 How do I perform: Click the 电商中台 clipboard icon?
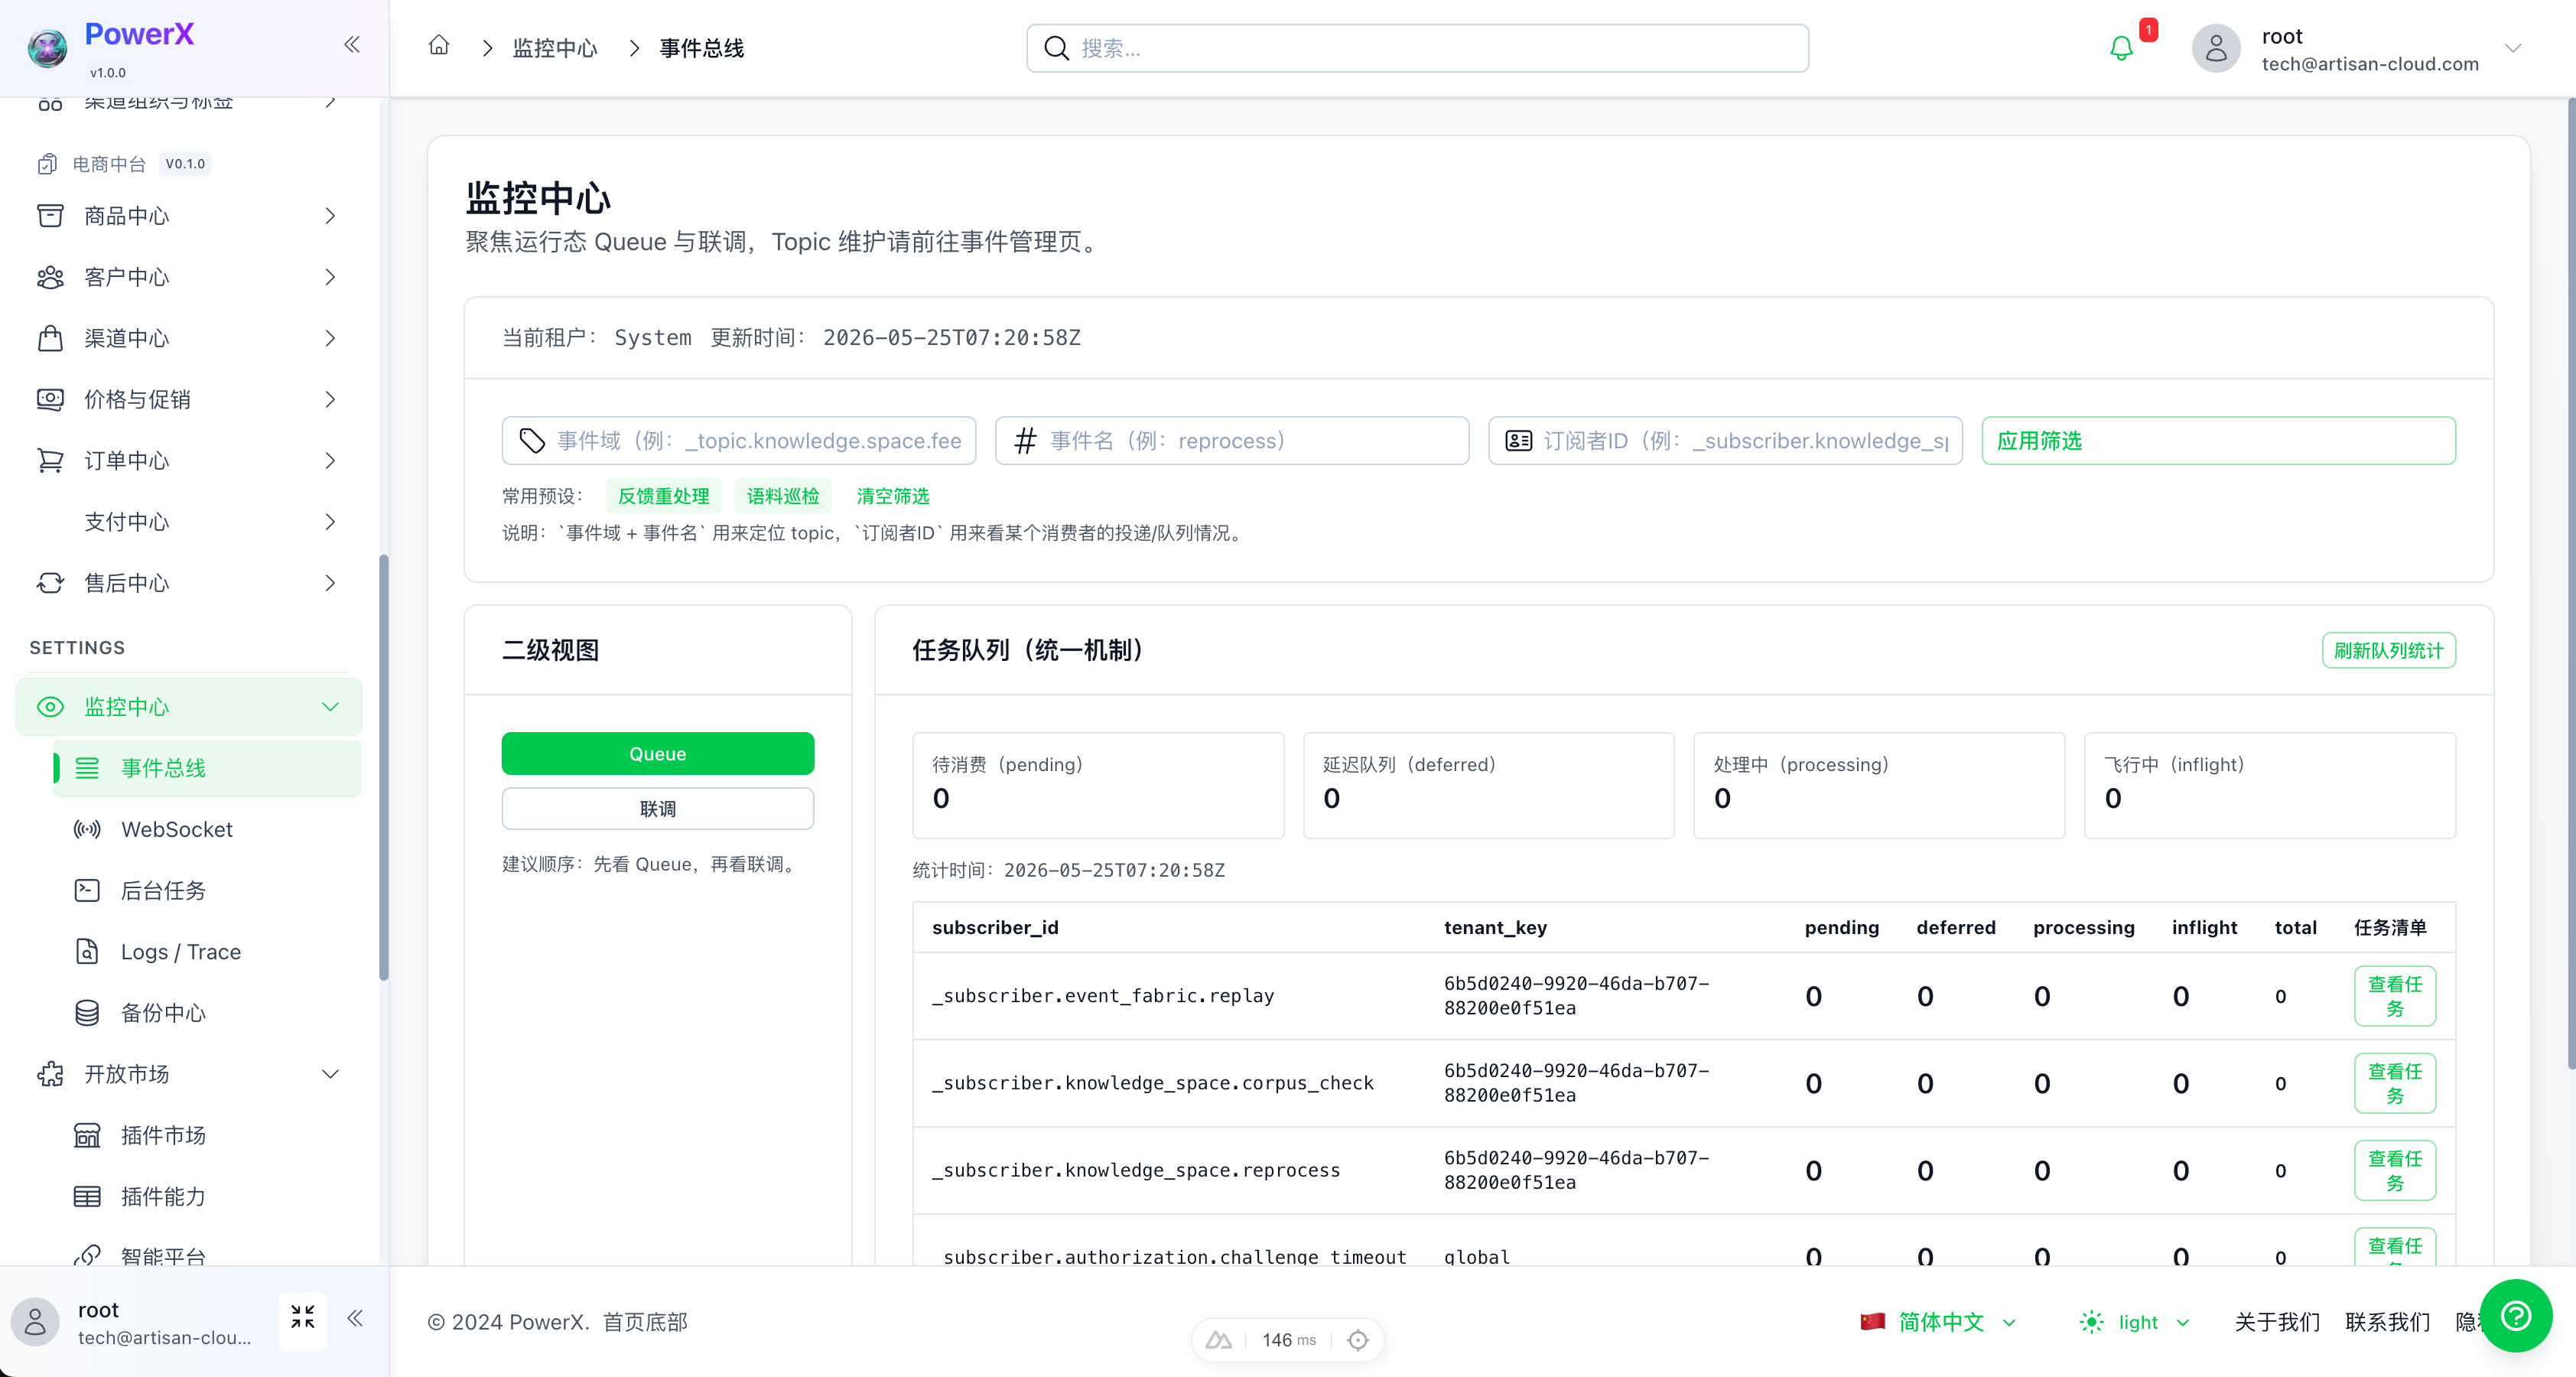tap(47, 163)
